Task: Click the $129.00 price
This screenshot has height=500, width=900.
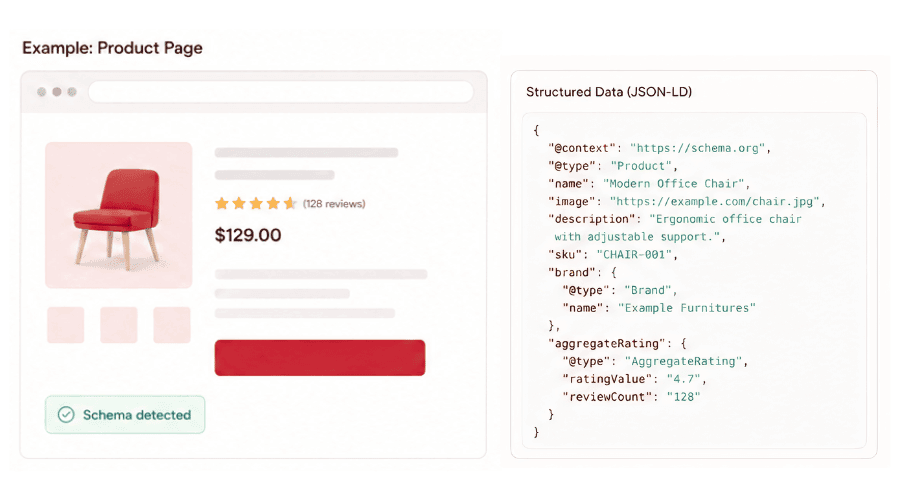Action: [x=248, y=235]
